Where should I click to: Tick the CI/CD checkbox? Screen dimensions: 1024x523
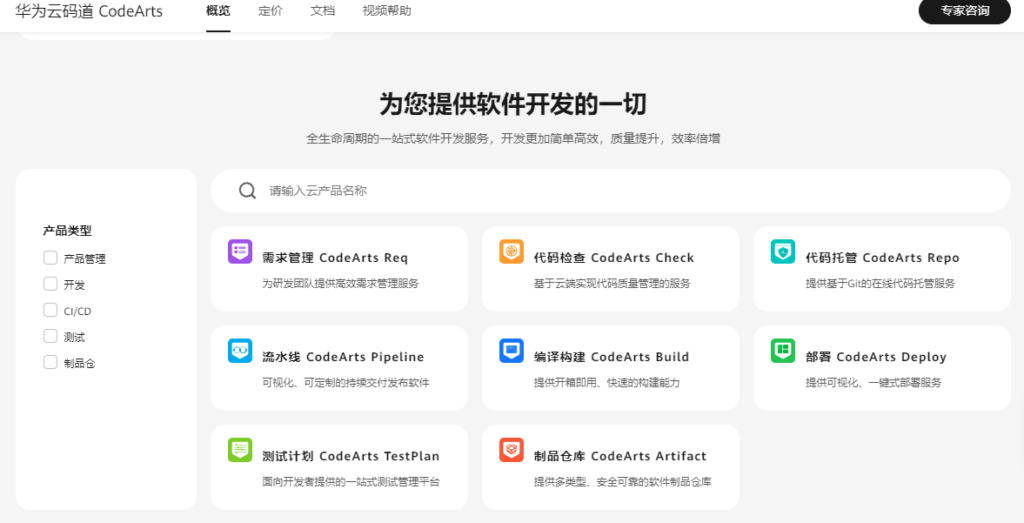50,310
